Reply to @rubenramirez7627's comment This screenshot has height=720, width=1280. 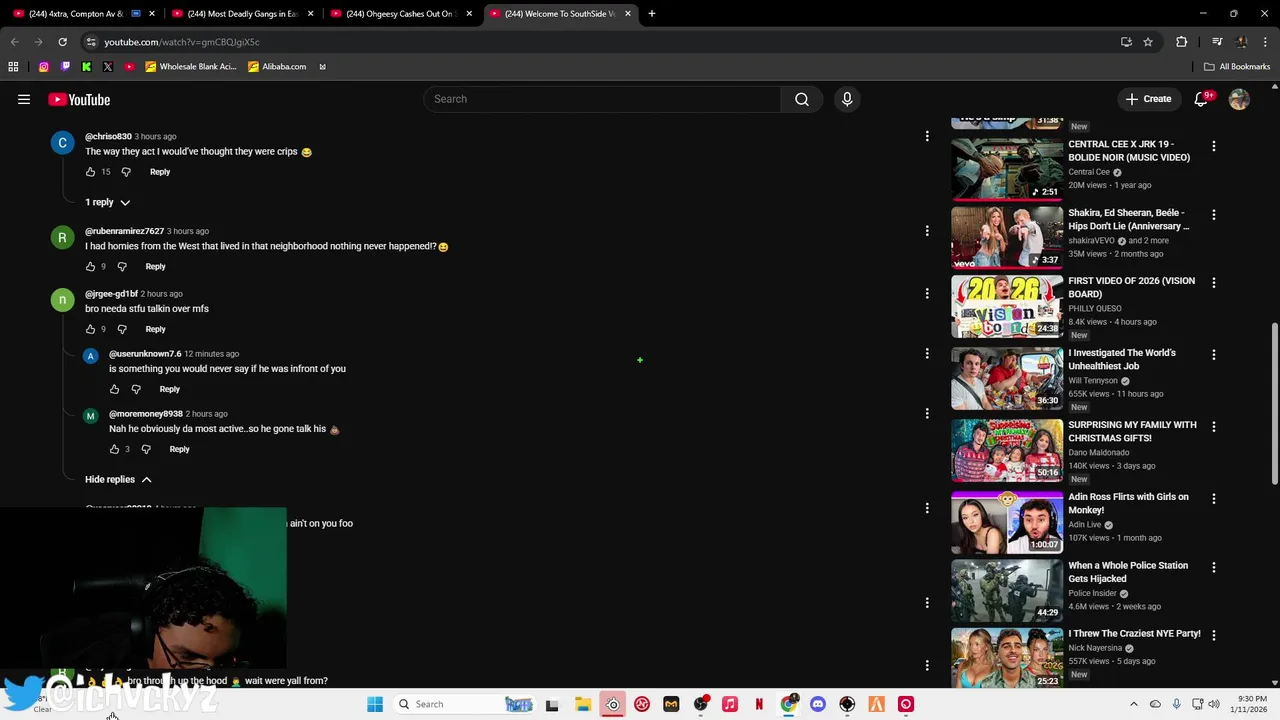click(155, 267)
